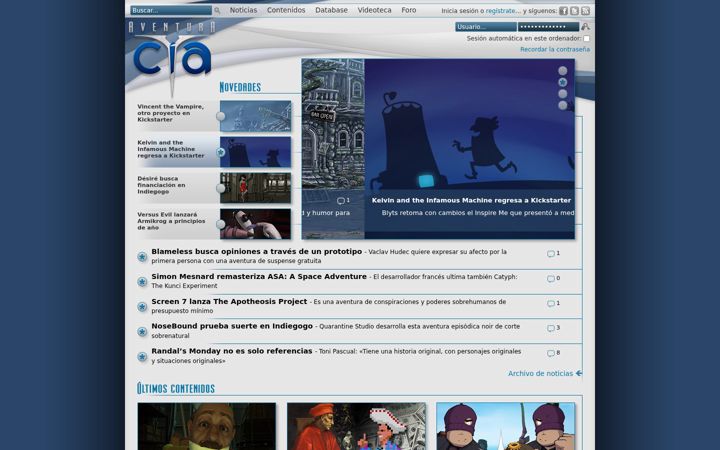
Task: Click the arrow next to Archivo de noticias
Action: 579,373
